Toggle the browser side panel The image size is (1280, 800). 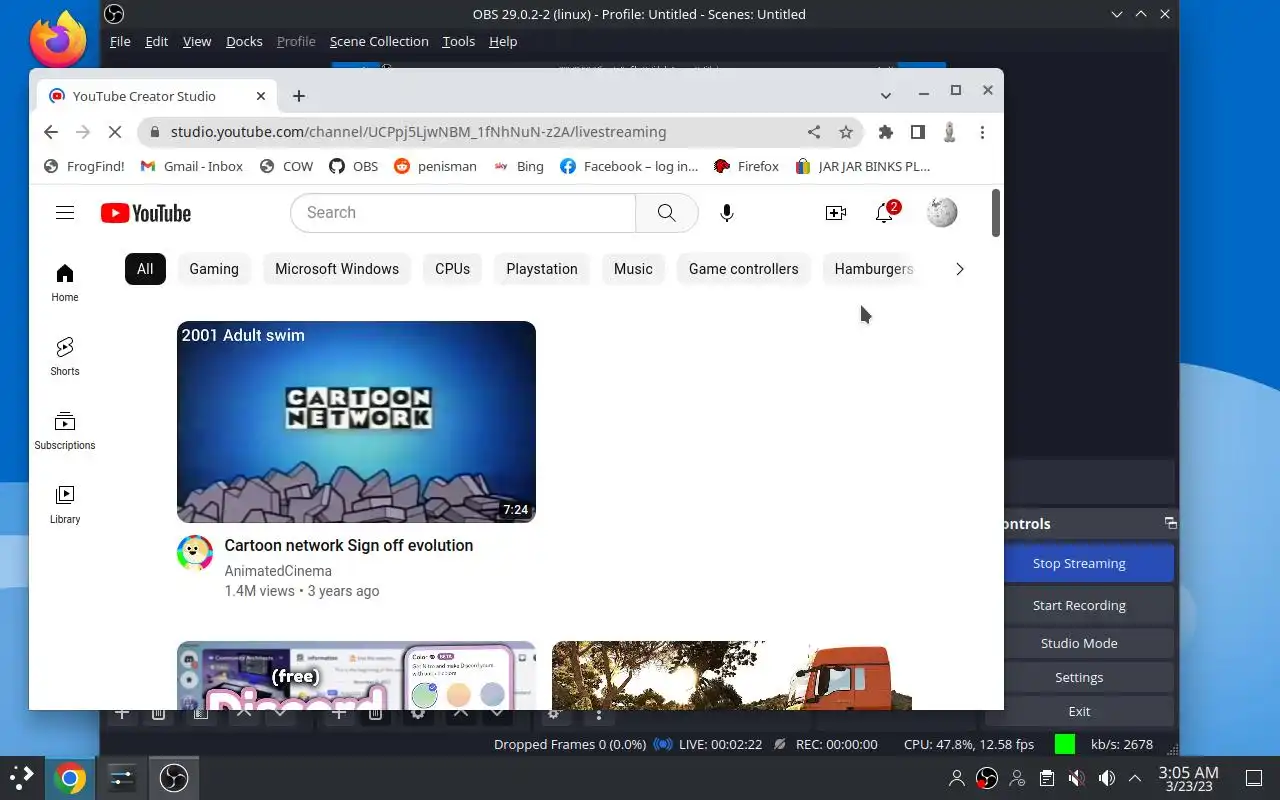917,132
